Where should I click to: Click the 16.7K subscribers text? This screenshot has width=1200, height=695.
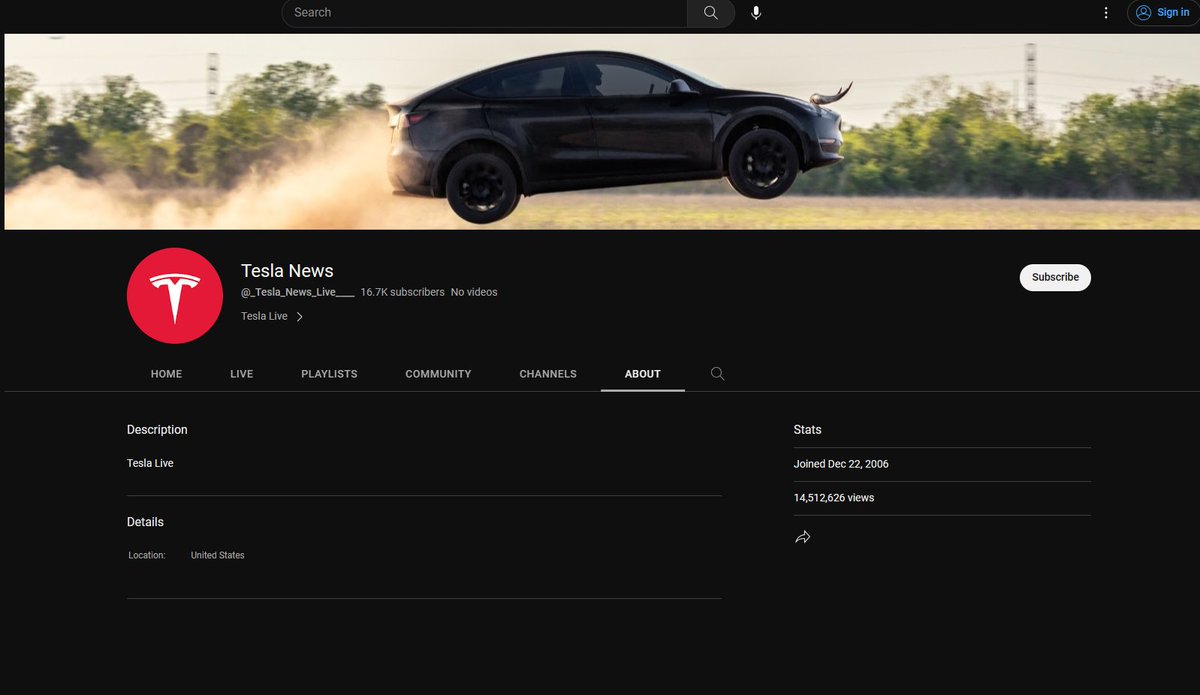pyautogui.click(x=402, y=292)
